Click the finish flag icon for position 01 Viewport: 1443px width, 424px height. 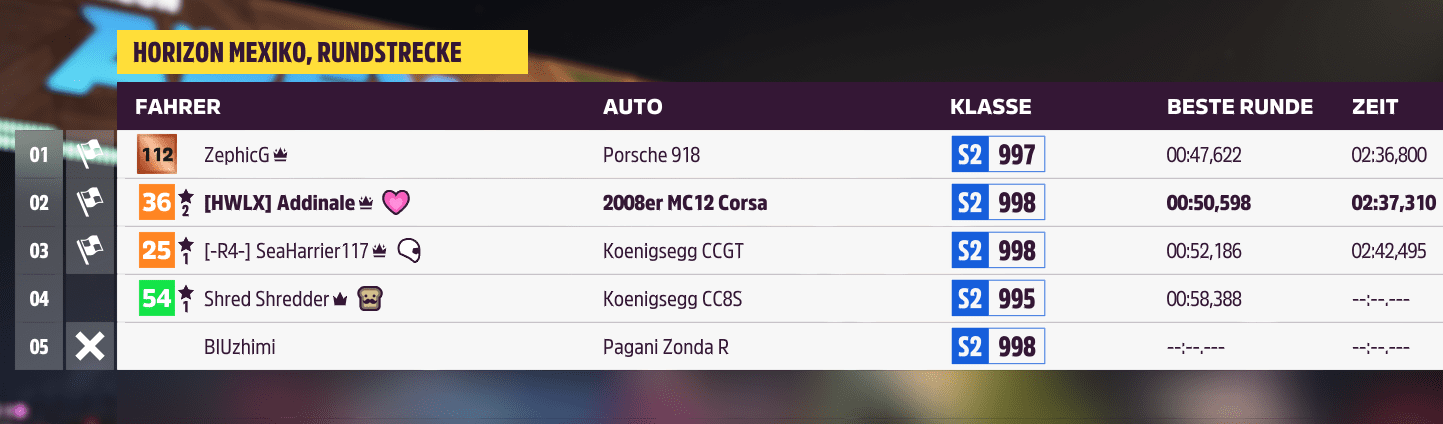pos(90,154)
